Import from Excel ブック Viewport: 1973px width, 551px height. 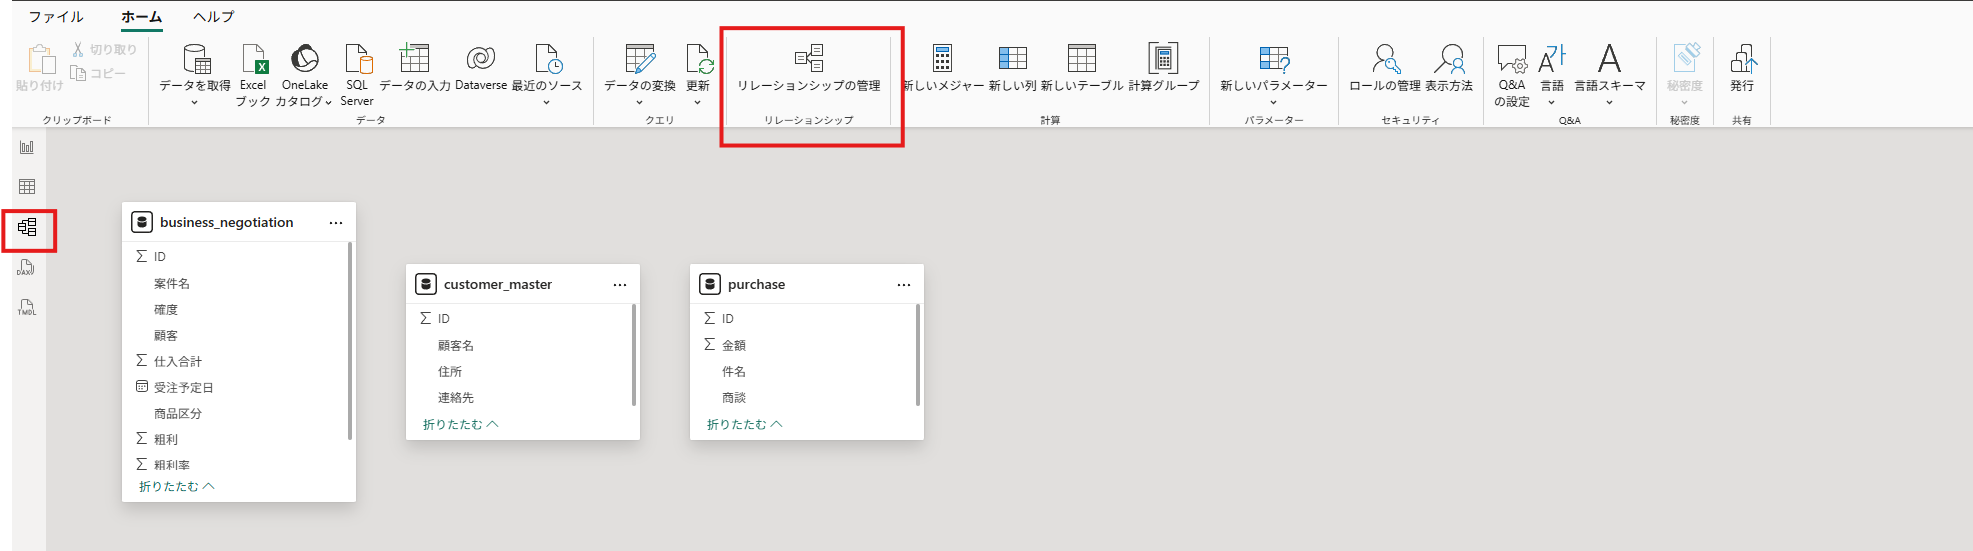[253, 74]
